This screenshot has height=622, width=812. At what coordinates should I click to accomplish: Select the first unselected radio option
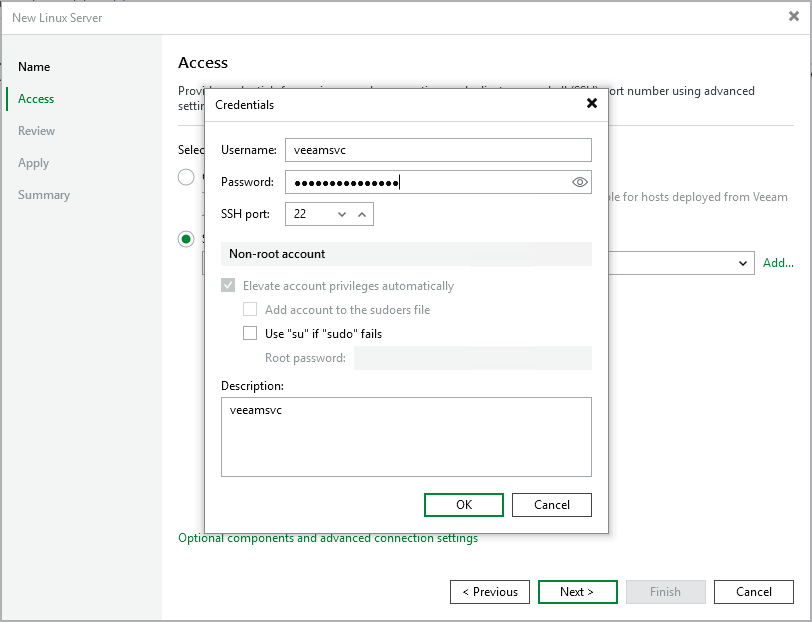186,177
